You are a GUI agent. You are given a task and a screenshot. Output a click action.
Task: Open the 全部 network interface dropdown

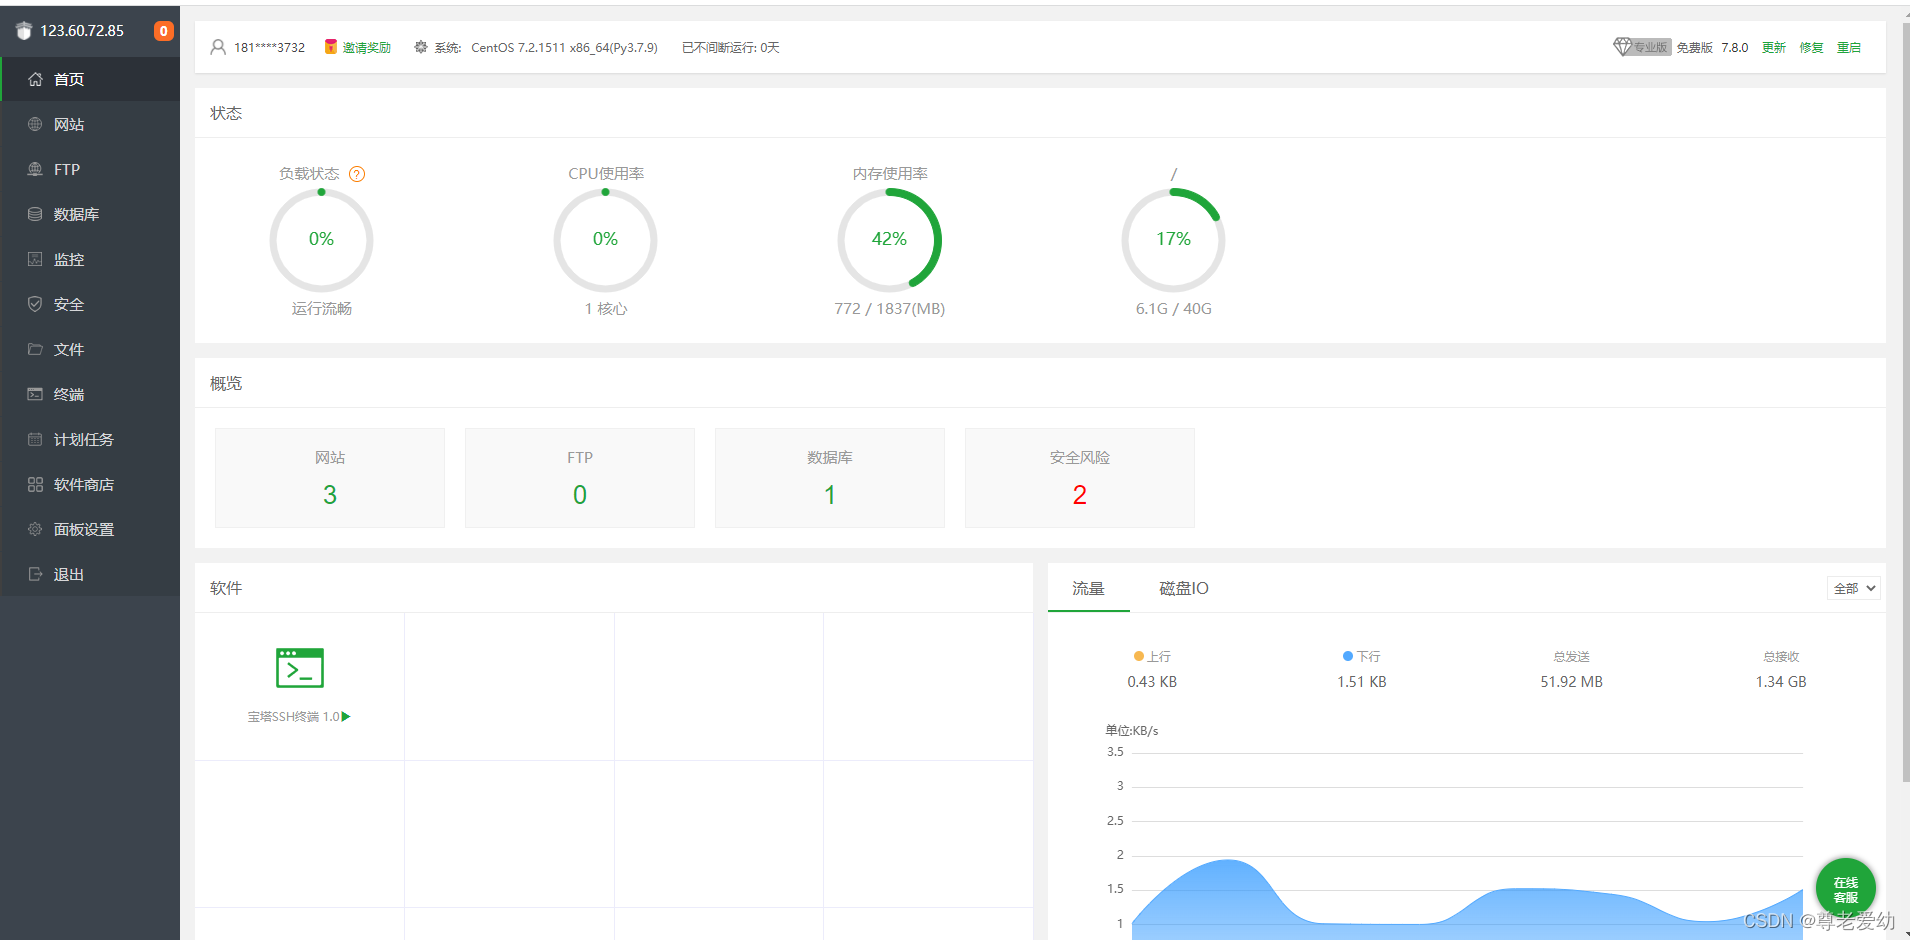(x=1854, y=588)
